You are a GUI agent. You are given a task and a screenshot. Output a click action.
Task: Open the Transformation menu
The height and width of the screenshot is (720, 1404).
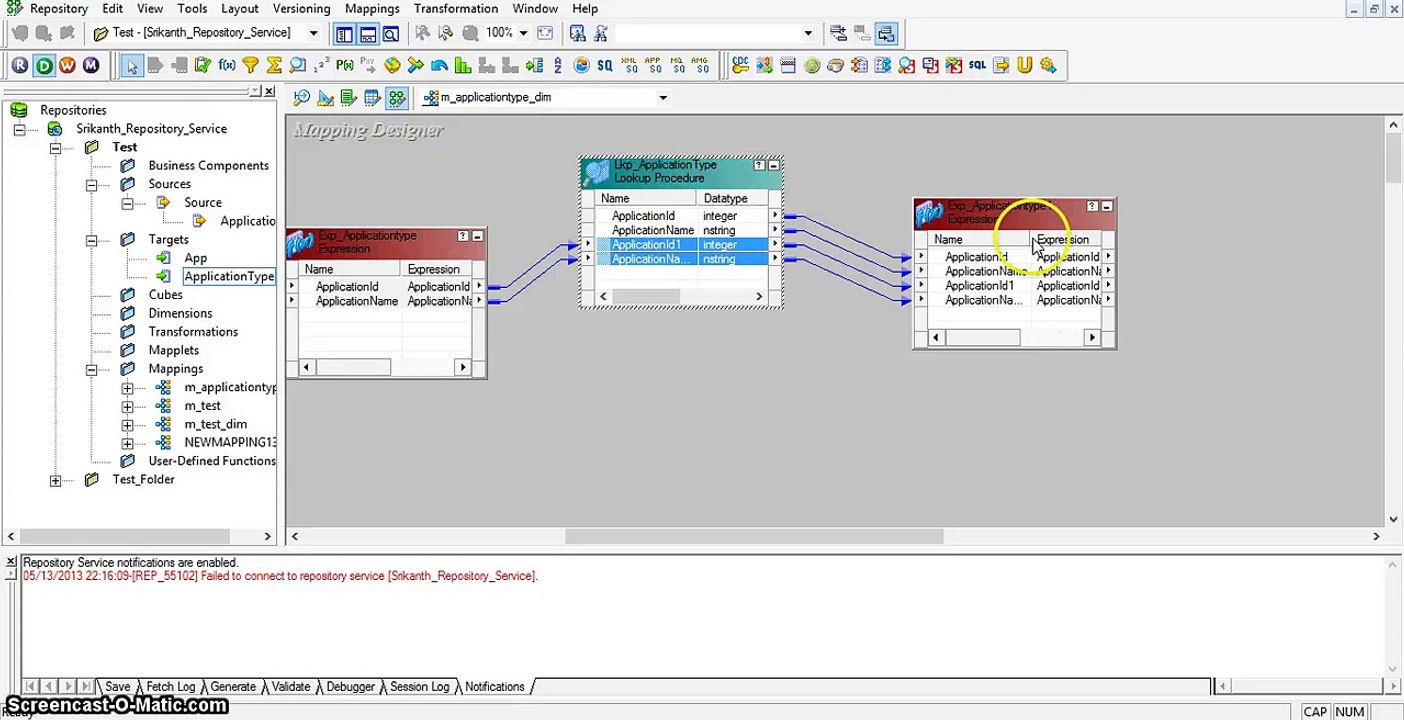tap(456, 8)
